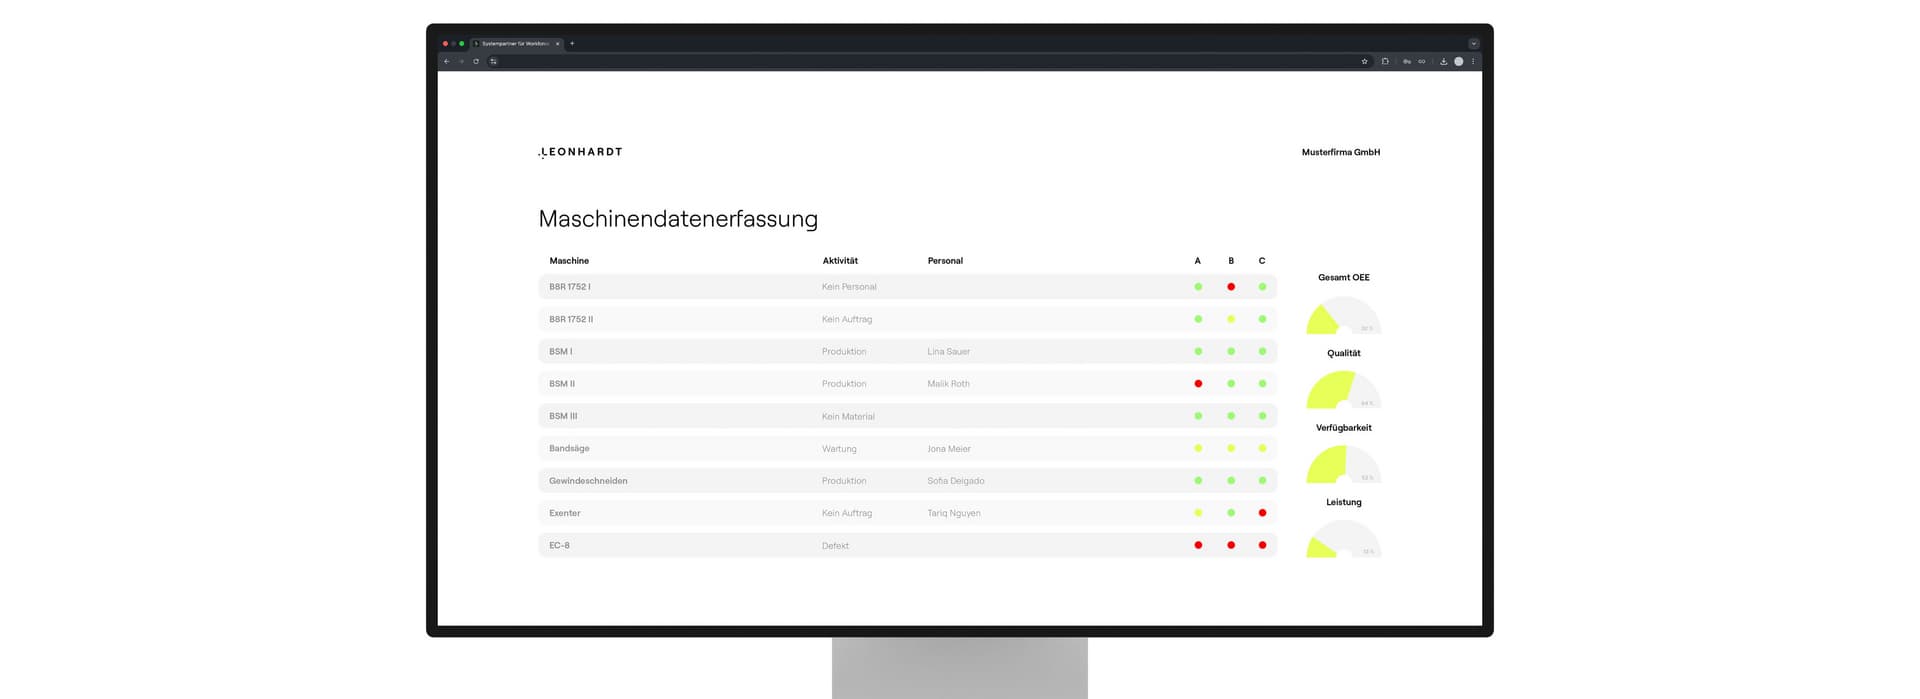1920x699 pixels.
Task: Select the Systempartner browser tab
Action: coord(515,44)
